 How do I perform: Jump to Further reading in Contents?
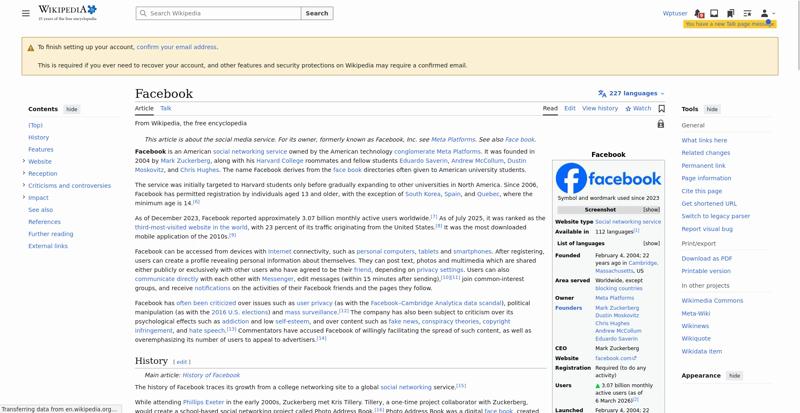[x=51, y=234]
